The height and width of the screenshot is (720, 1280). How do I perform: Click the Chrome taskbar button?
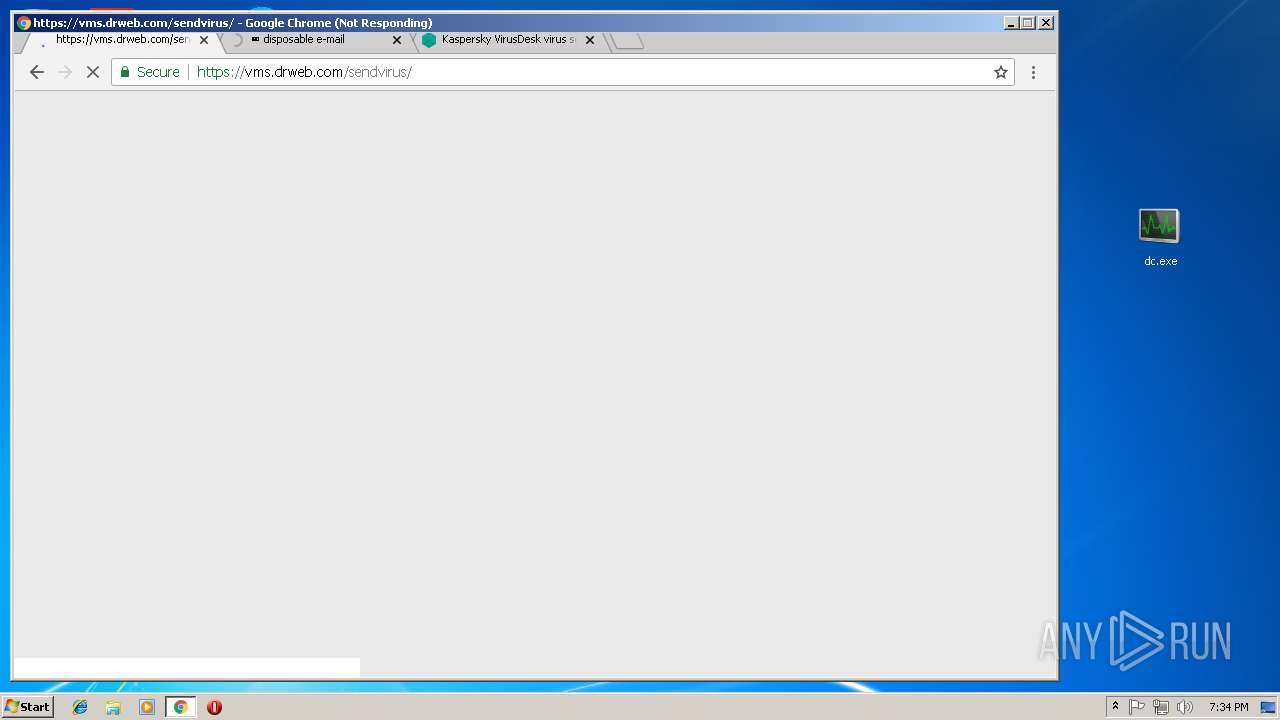[x=181, y=707]
